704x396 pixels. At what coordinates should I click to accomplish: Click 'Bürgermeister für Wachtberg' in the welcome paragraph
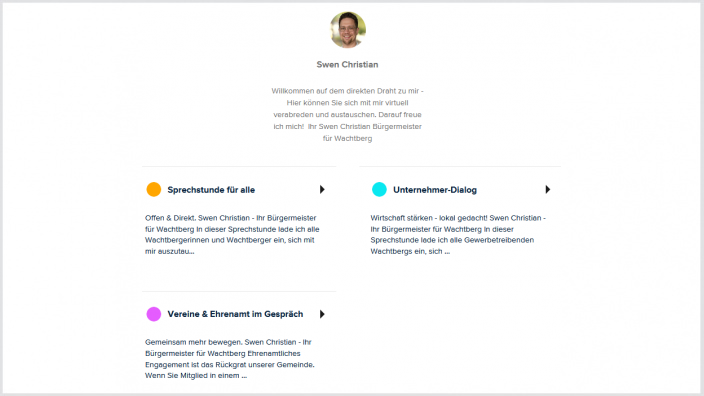372,132
